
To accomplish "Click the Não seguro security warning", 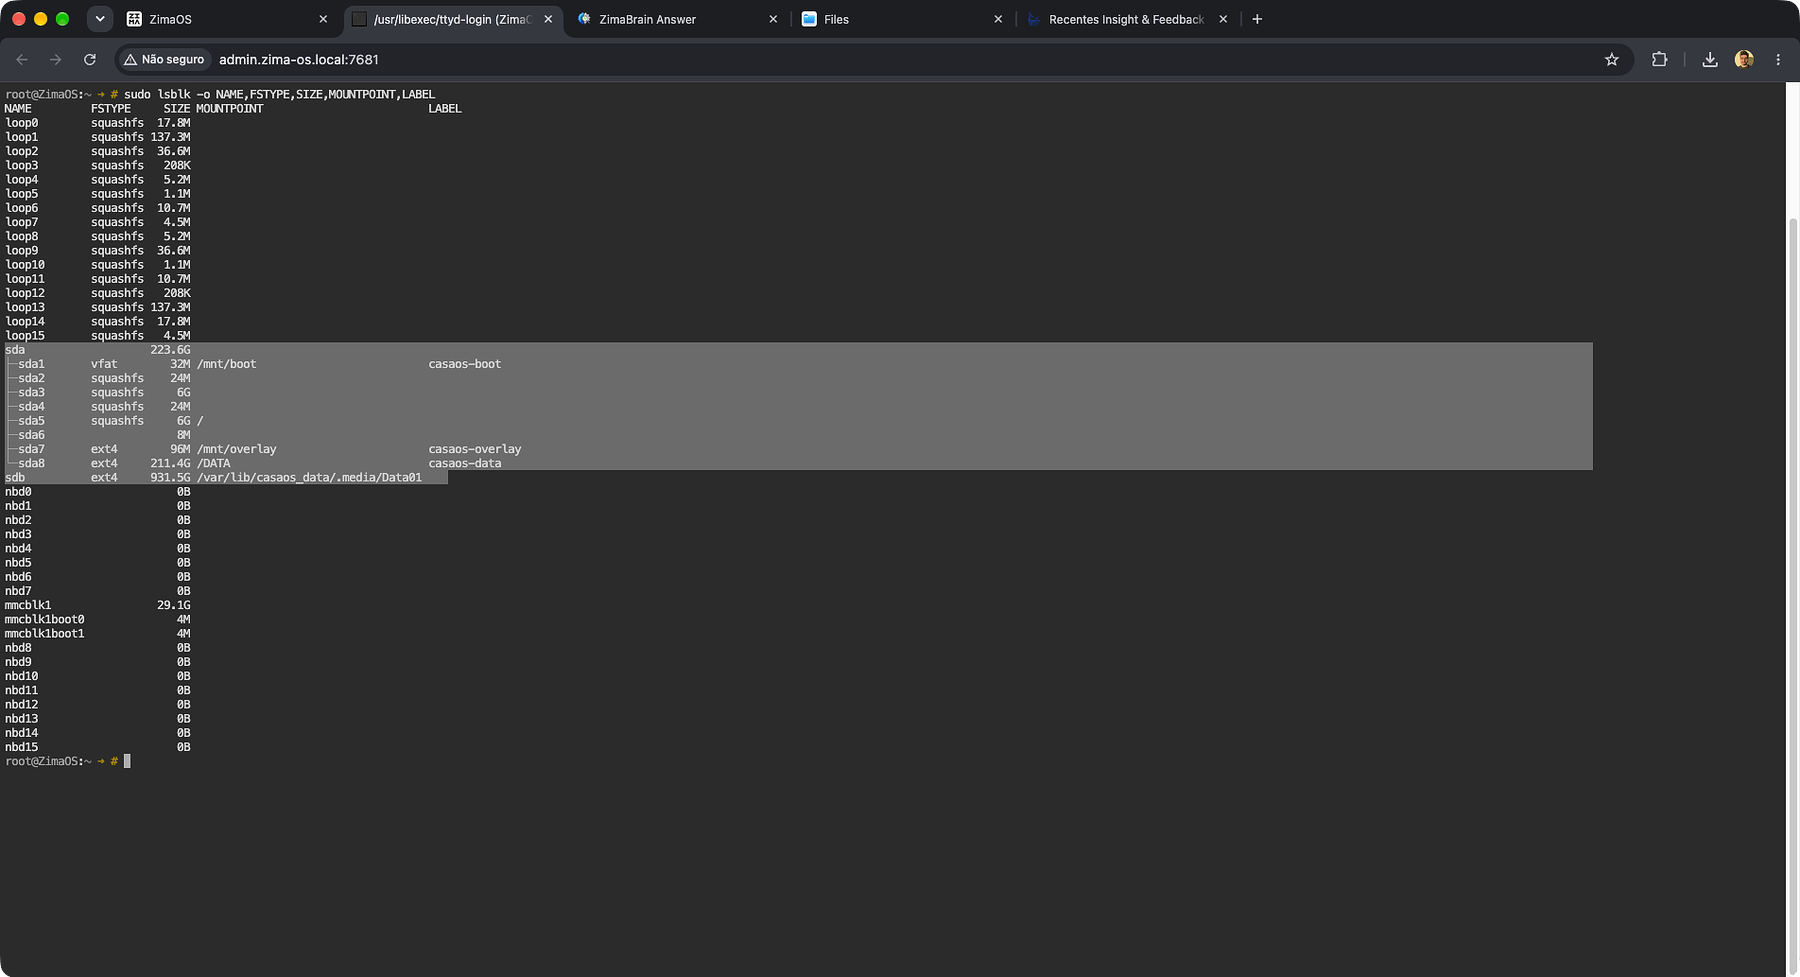I will pyautogui.click(x=164, y=60).
